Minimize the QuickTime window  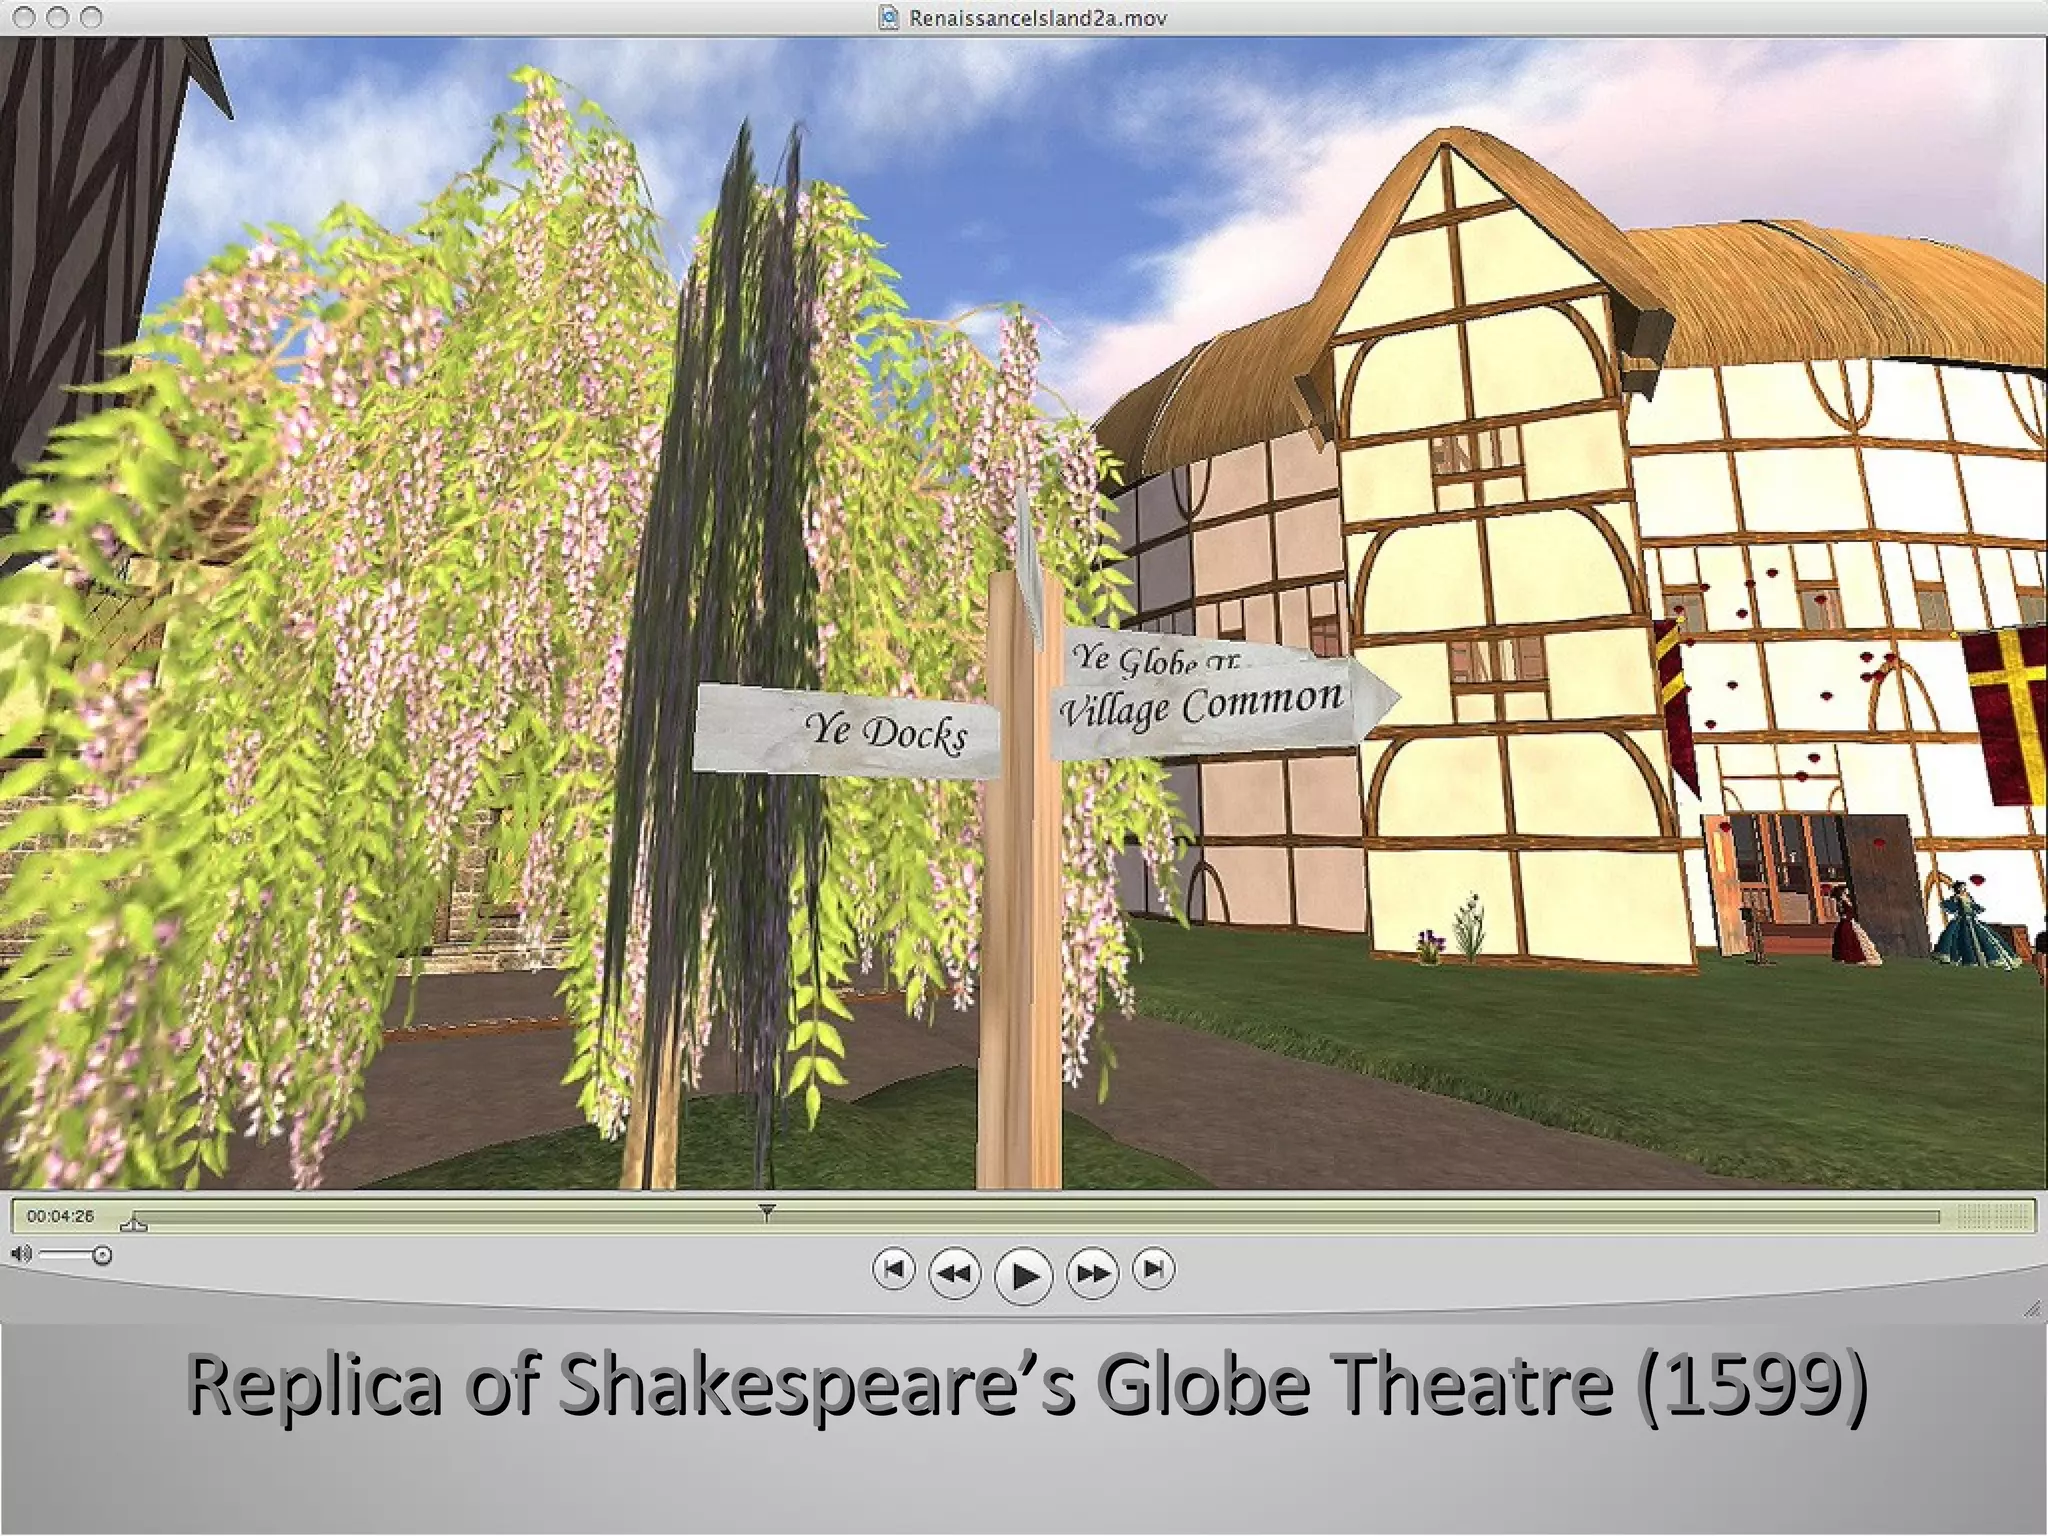(58, 17)
